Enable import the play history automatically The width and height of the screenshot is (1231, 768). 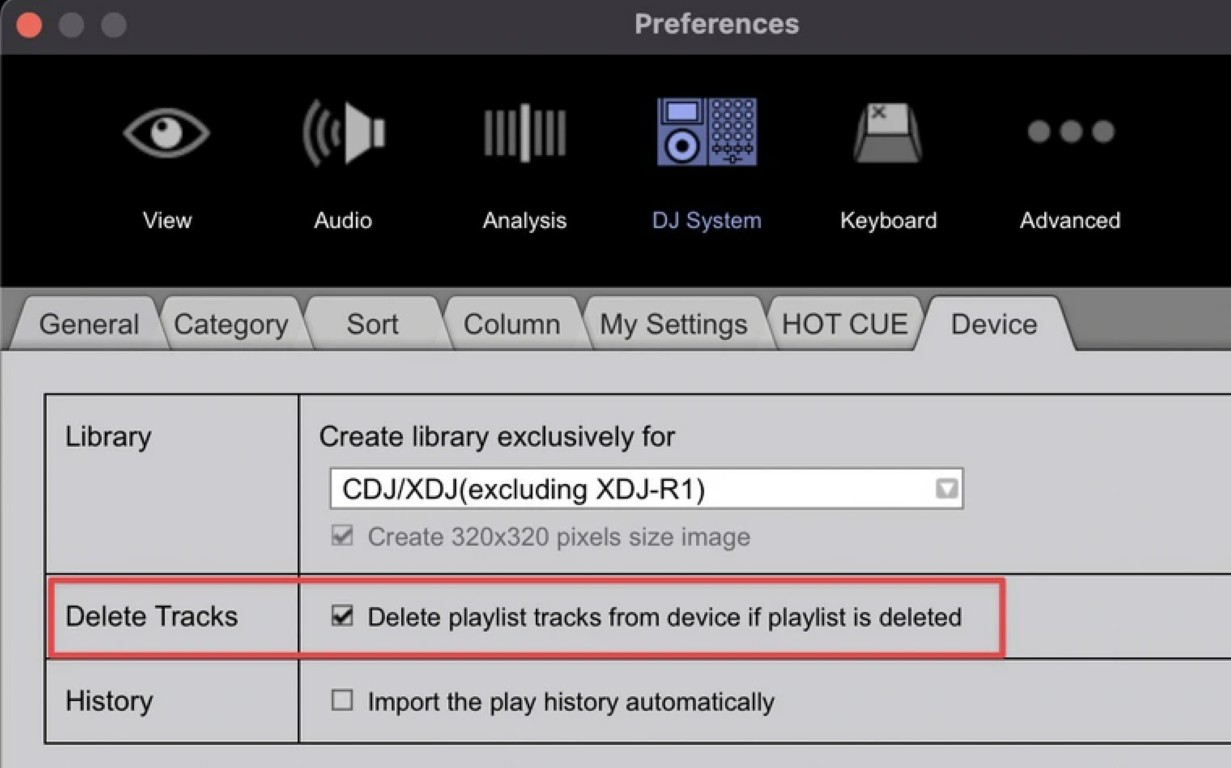[342, 701]
